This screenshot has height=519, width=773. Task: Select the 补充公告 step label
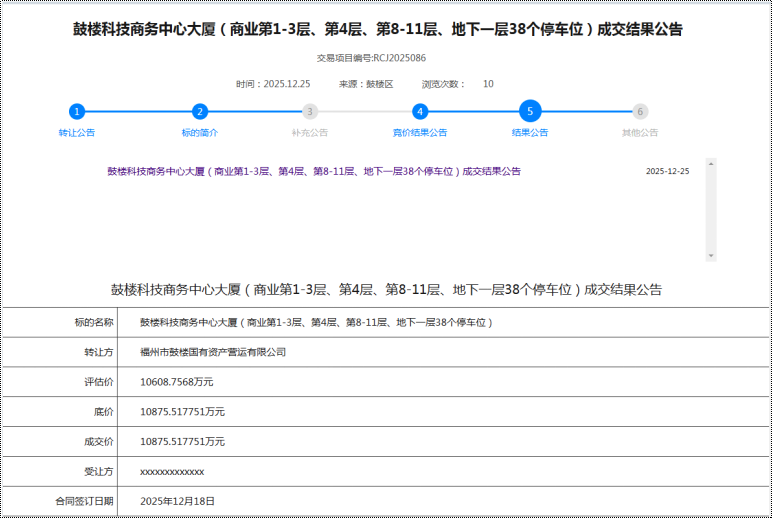[x=310, y=133]
